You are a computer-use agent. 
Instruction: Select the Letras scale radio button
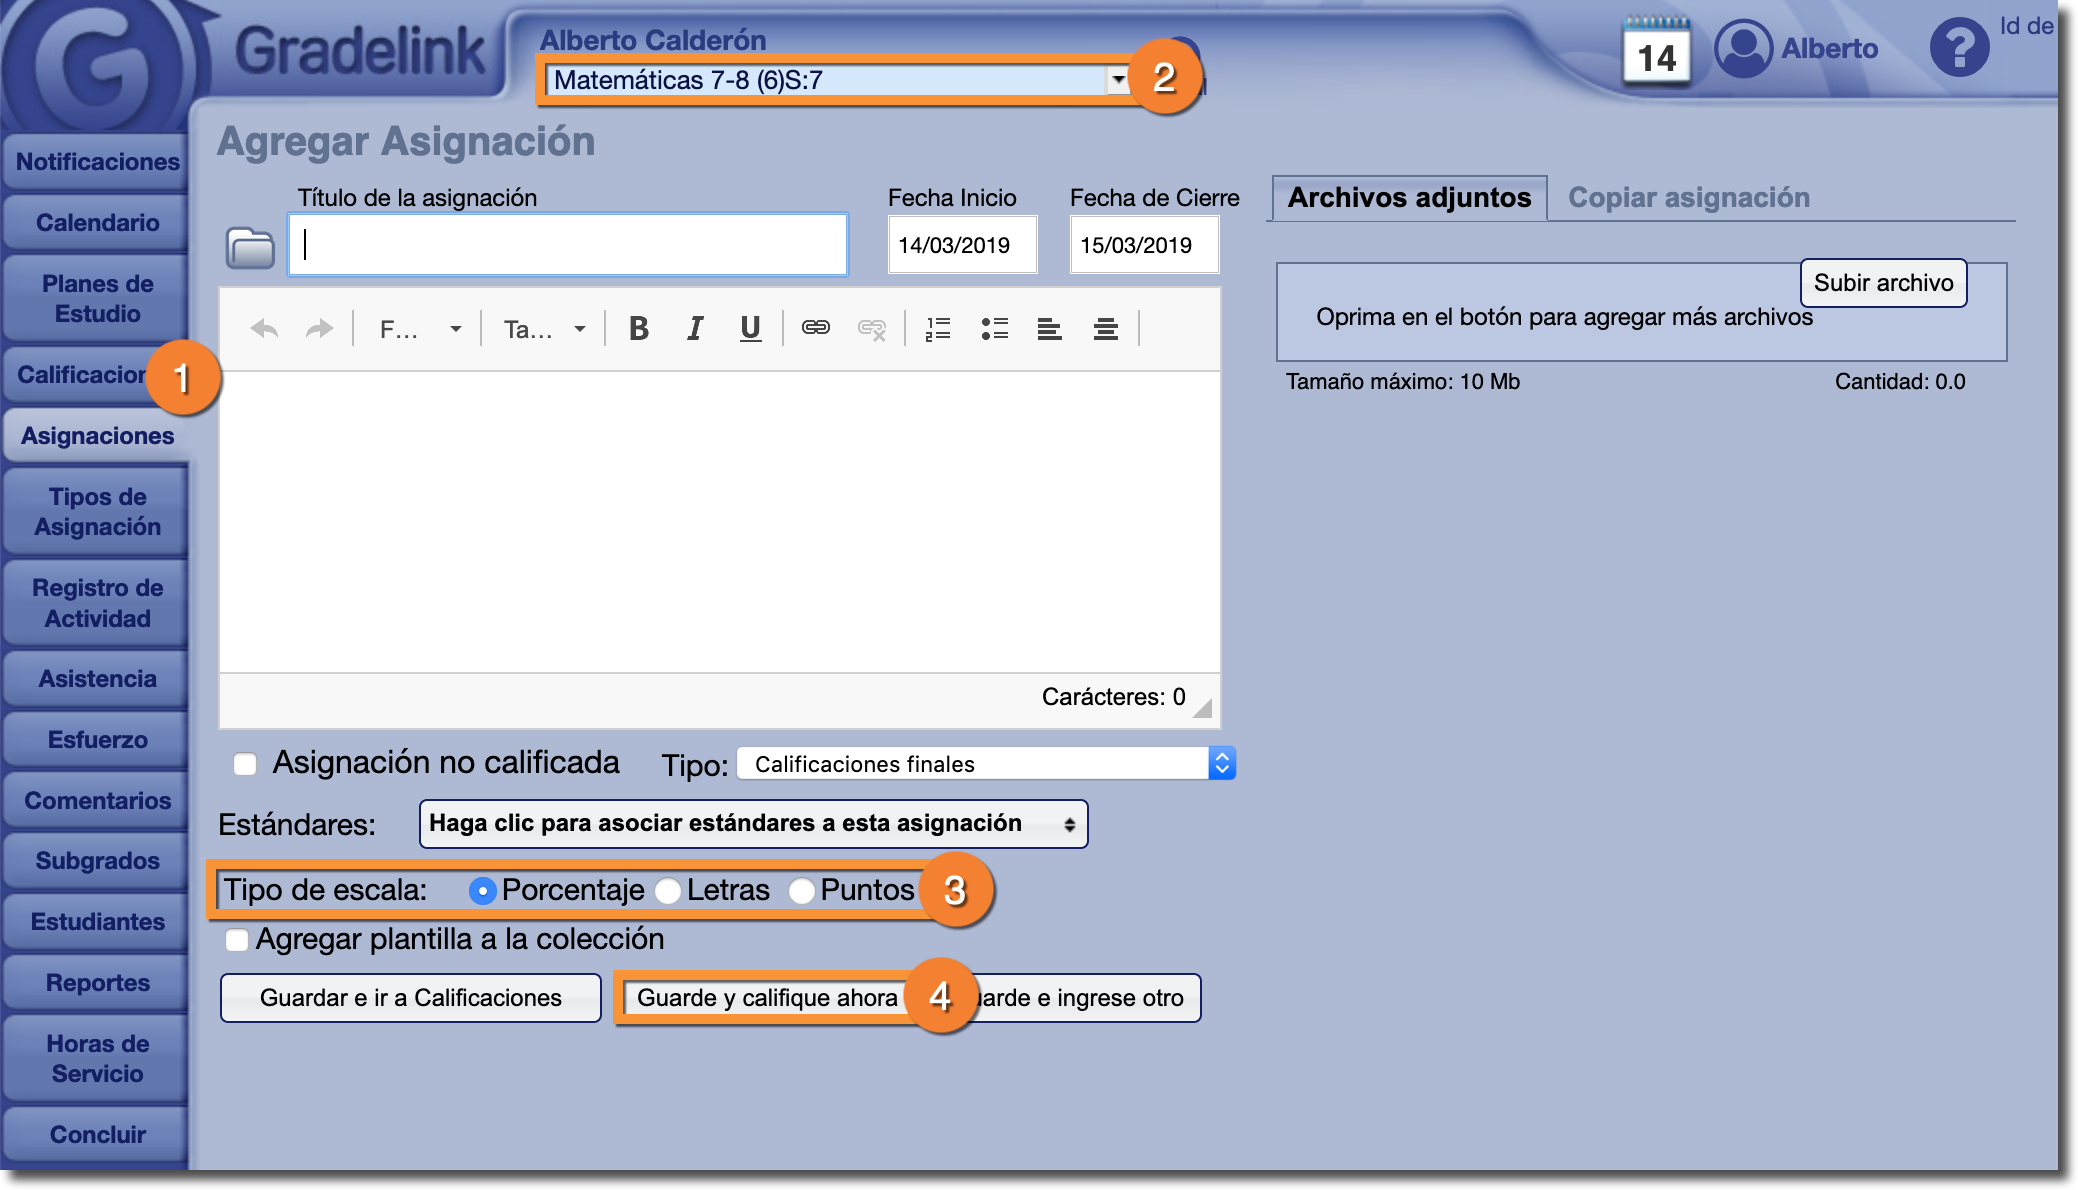click(668, 890)
